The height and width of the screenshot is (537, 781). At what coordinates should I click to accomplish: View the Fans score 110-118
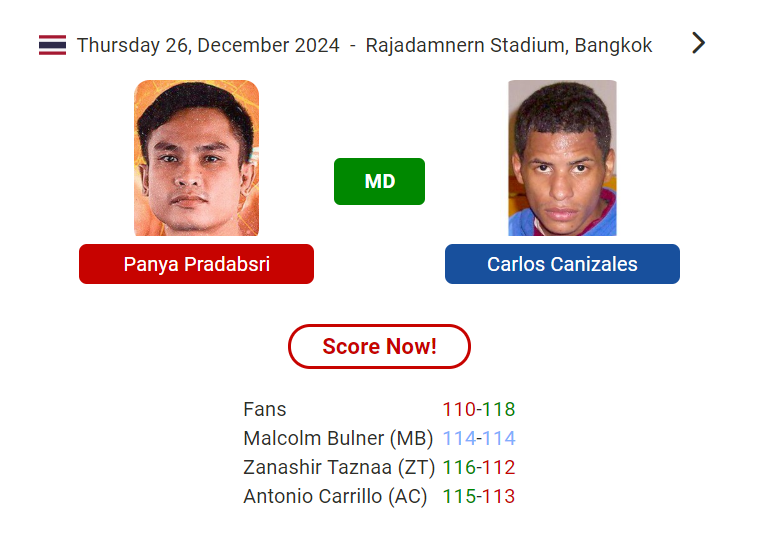click(x=479, y=409)
